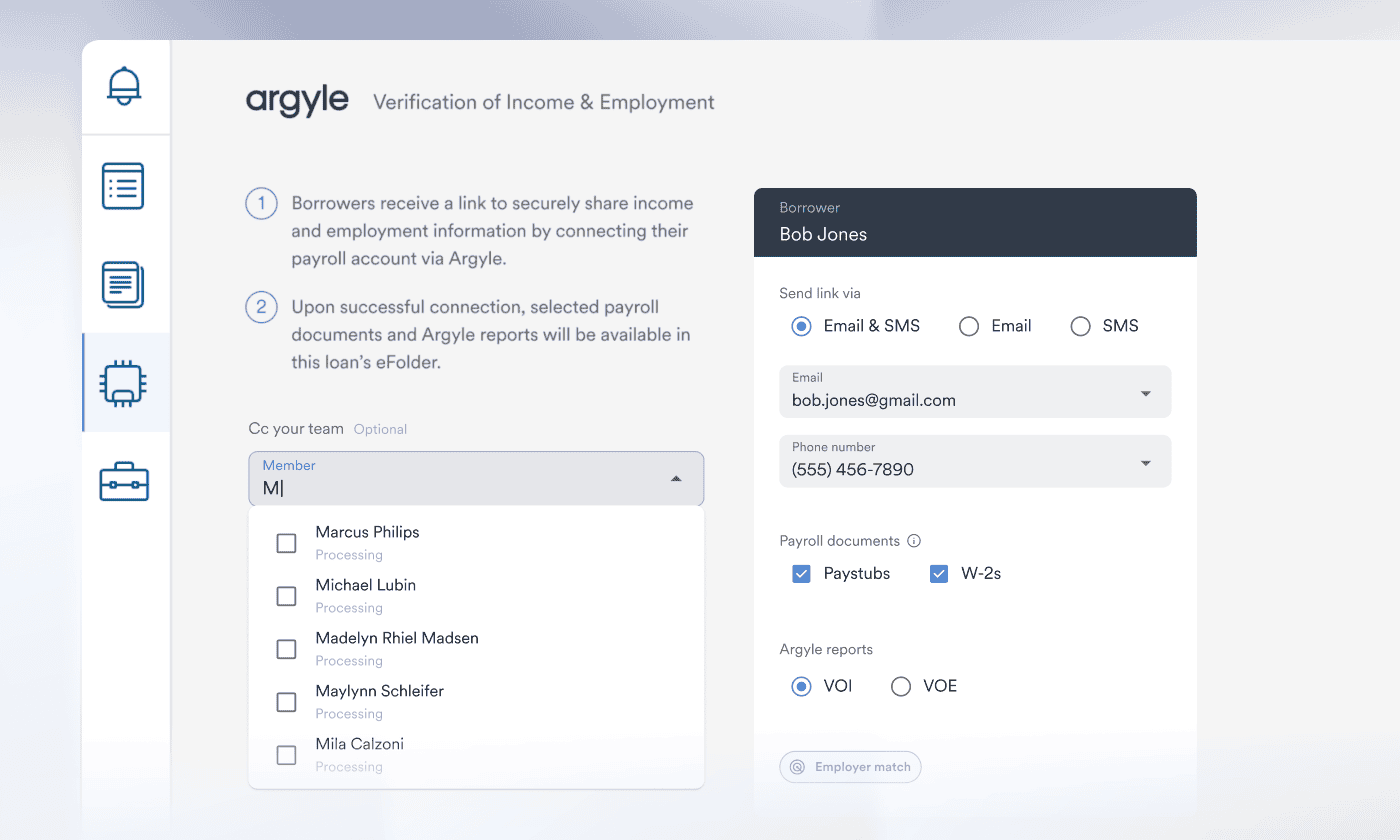Select the VOE report radio button
The image size is (1400, 840).
tap(901, 686)
